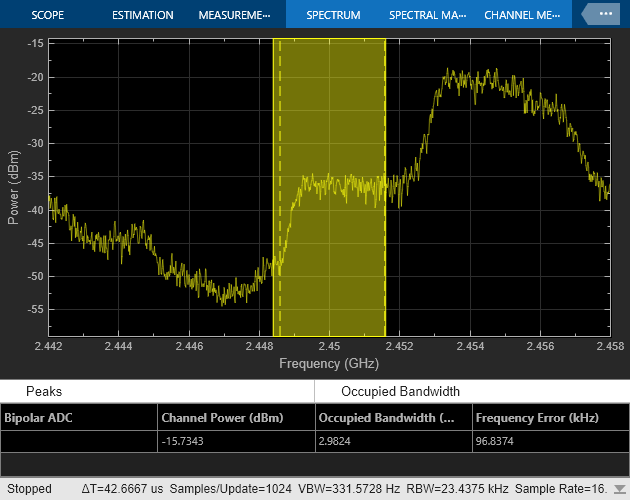Click the right dashed occupied bandwidth cursor
The width and height of the screenshot is (630, 500).
(x=385, y=200)
